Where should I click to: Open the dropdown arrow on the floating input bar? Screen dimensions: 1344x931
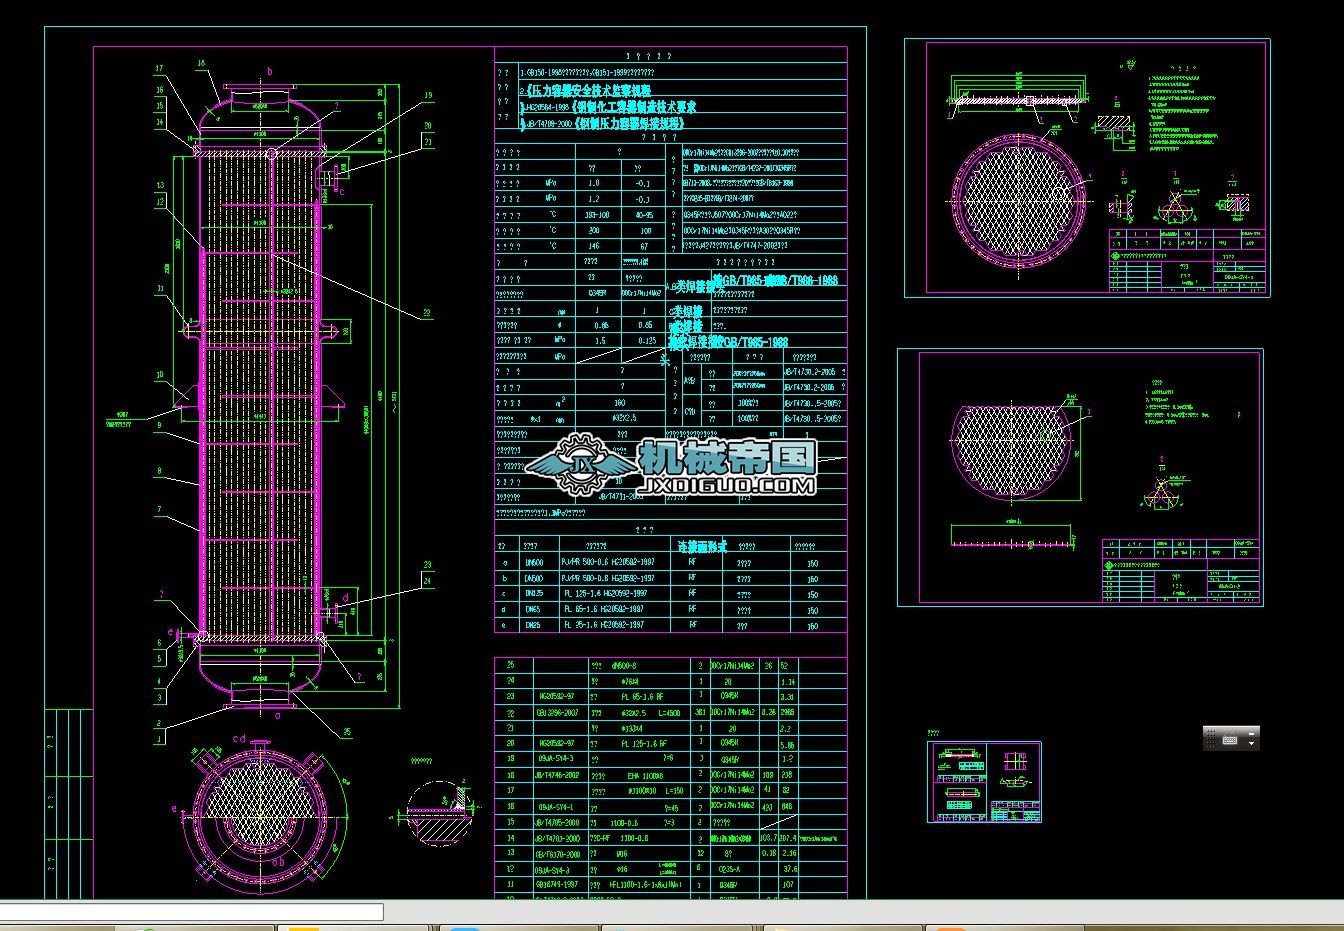pyautogui.click(x=1251, y=745)
